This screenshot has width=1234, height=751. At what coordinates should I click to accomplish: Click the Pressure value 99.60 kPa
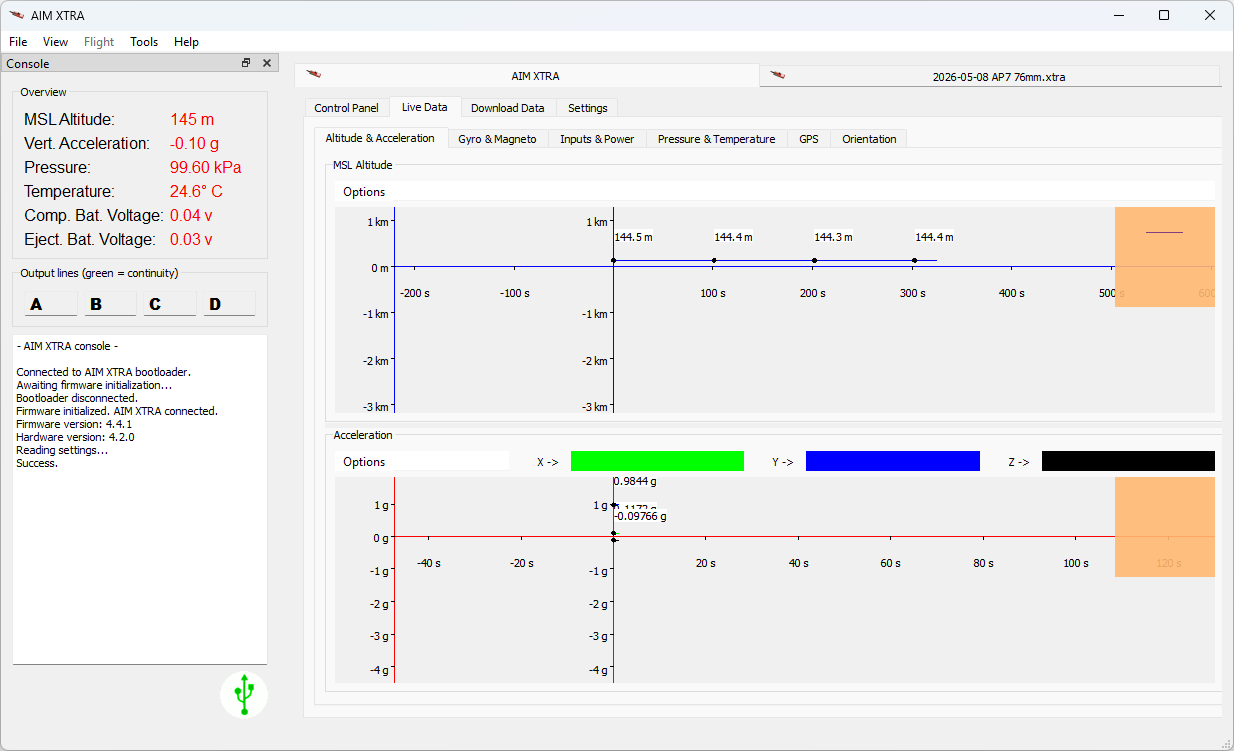click(206, 167)
